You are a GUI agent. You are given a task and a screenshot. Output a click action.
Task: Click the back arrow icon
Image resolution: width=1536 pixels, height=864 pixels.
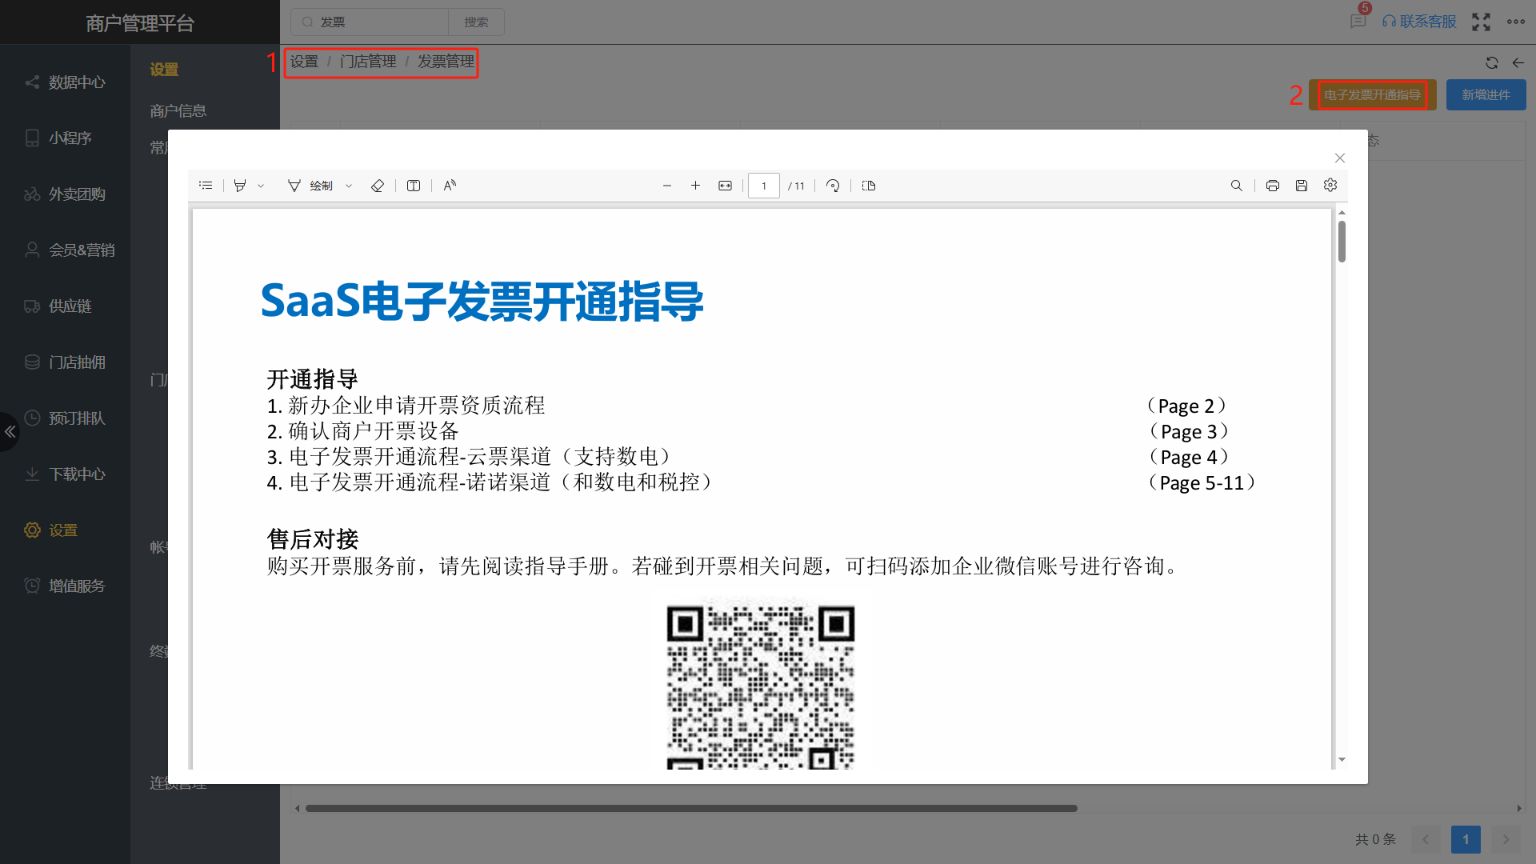1518,62
